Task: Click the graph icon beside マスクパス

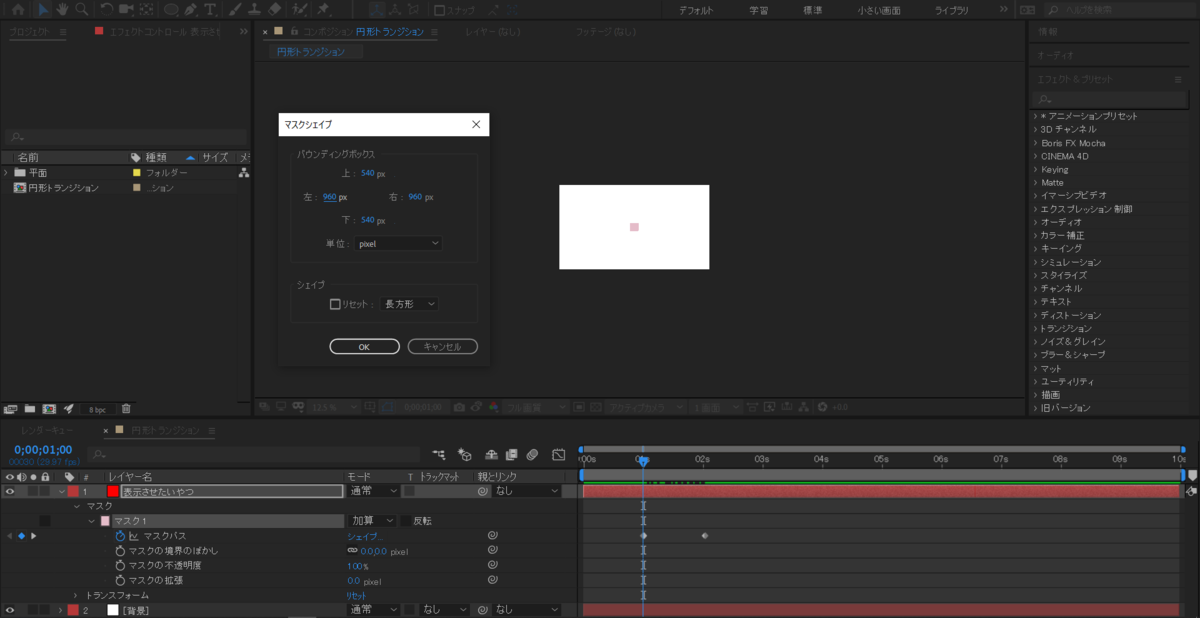Action: [x=134, y=536]
